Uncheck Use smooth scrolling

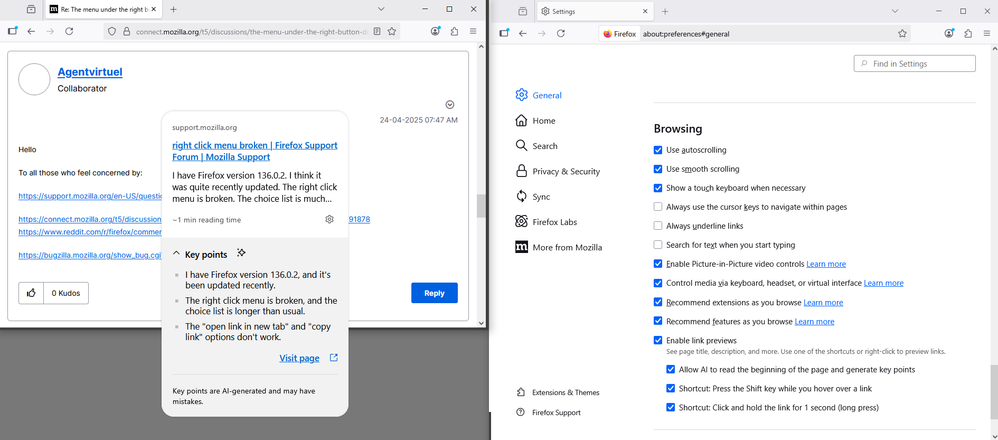[x=658, y=169]
